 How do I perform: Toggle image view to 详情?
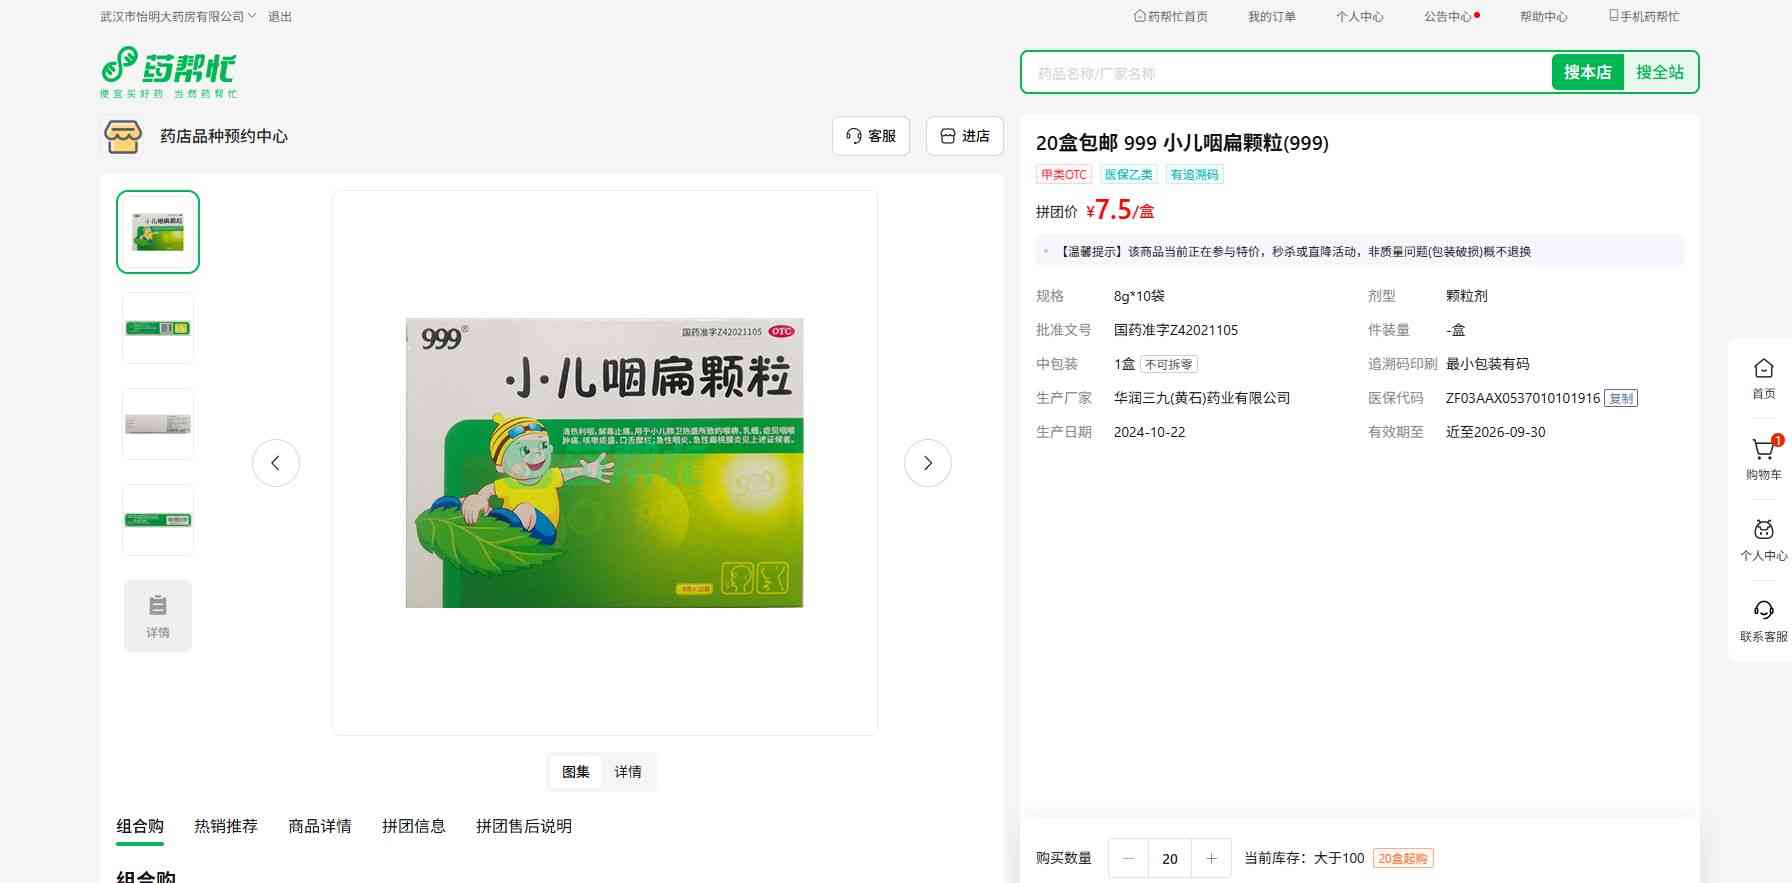628,772
